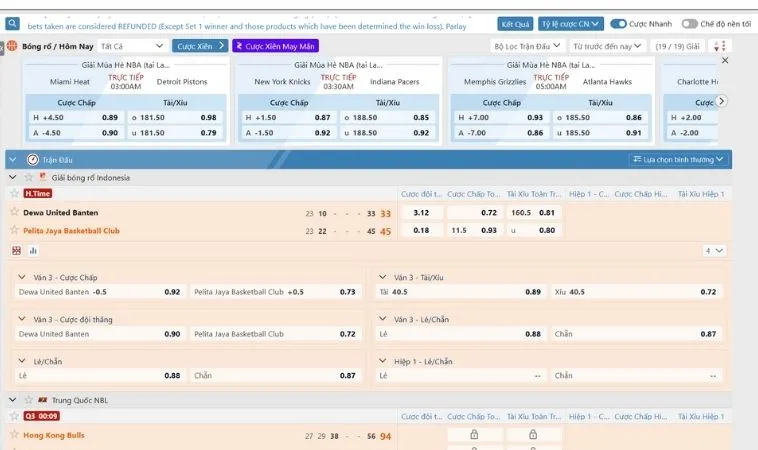
Task: Collapse Hiệp 1 - Lẻ/Chẵn market
Action: coord(382,361)
